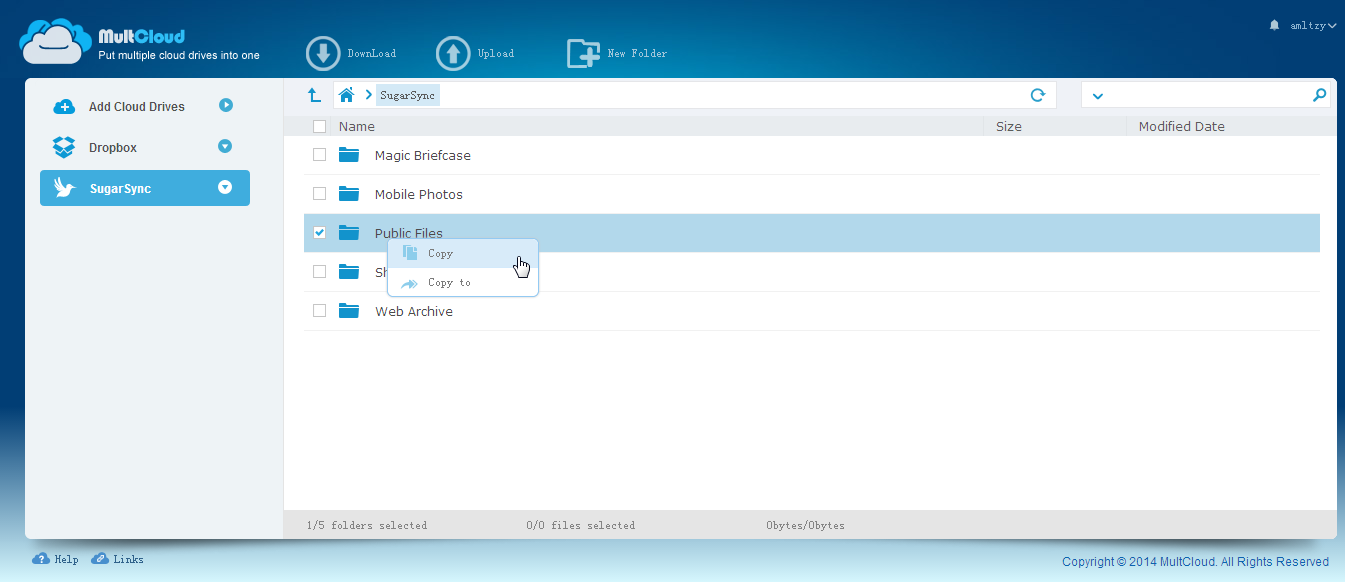The height and width of the screenshot is (582, 1345).
Task: Open the Links link
Action: [x=128, y=560]
